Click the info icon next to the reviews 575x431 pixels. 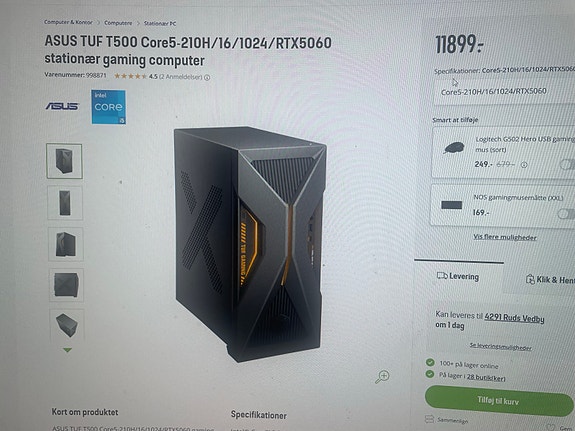click(x=207, y=77)
